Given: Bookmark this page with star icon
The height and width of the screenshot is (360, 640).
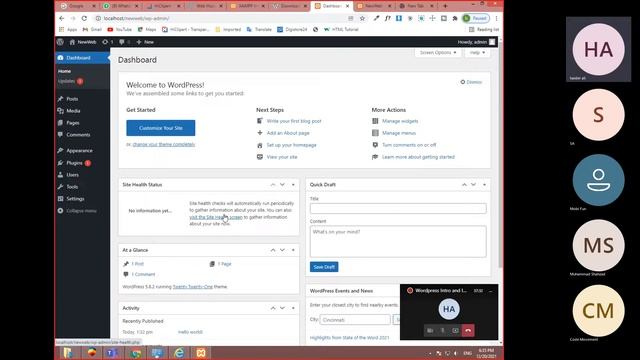Looking at the screenshot, I should (x=362, y=18).
